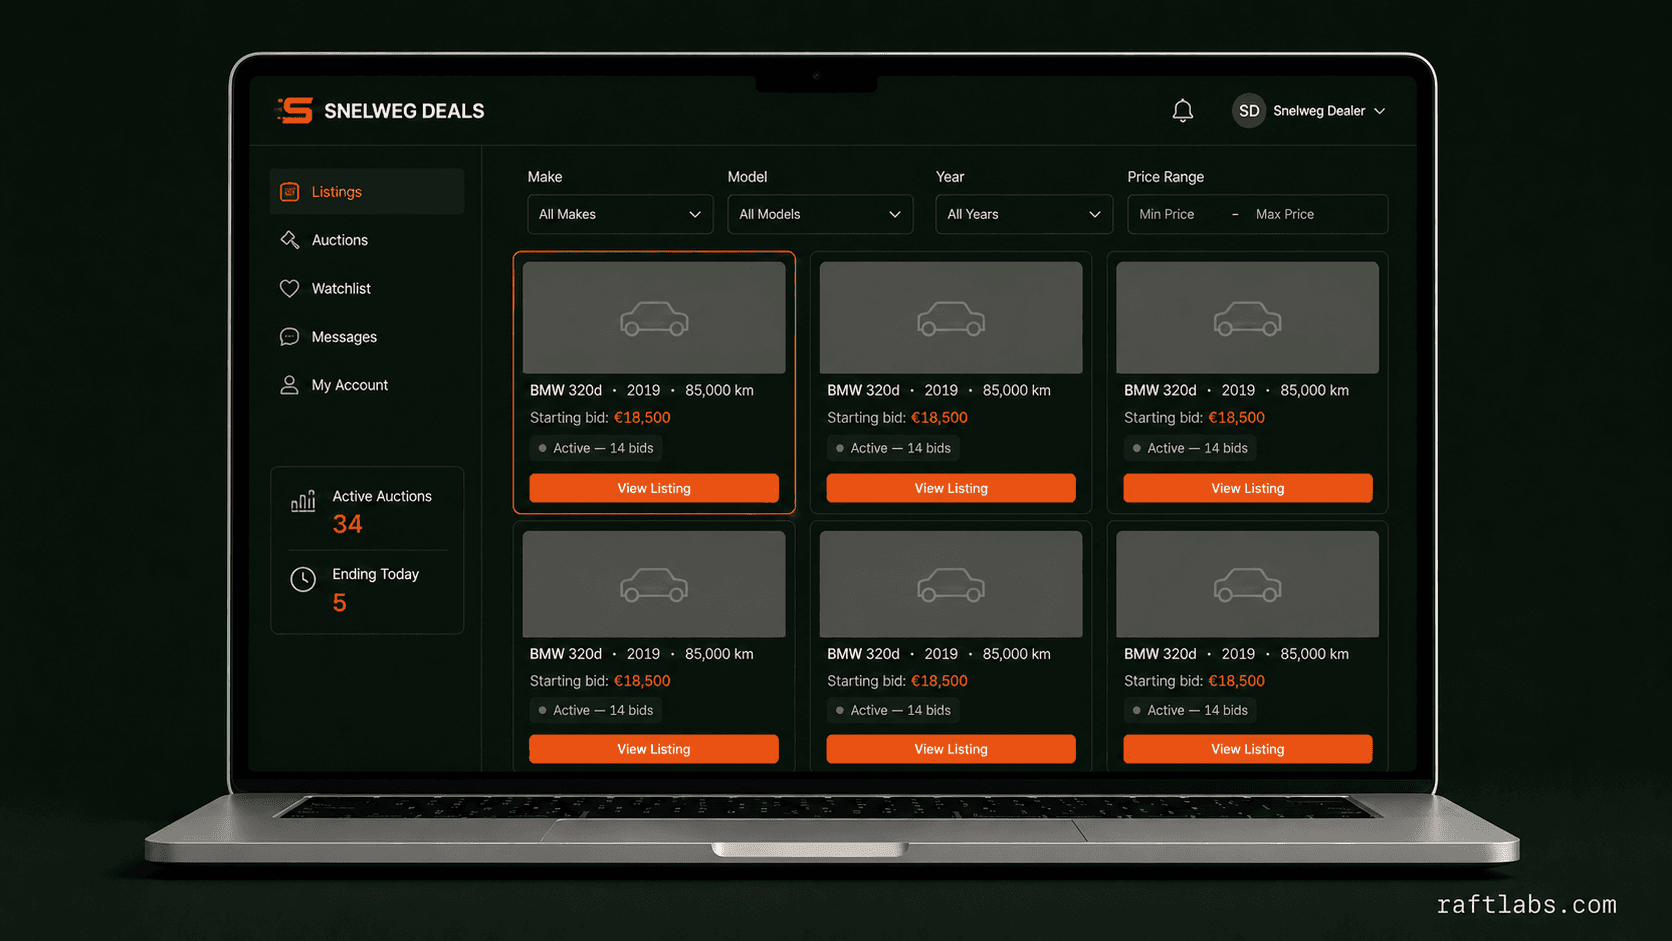
Task: Click the Make filter label
Action: pyautogui.click(x=545, y=177)
